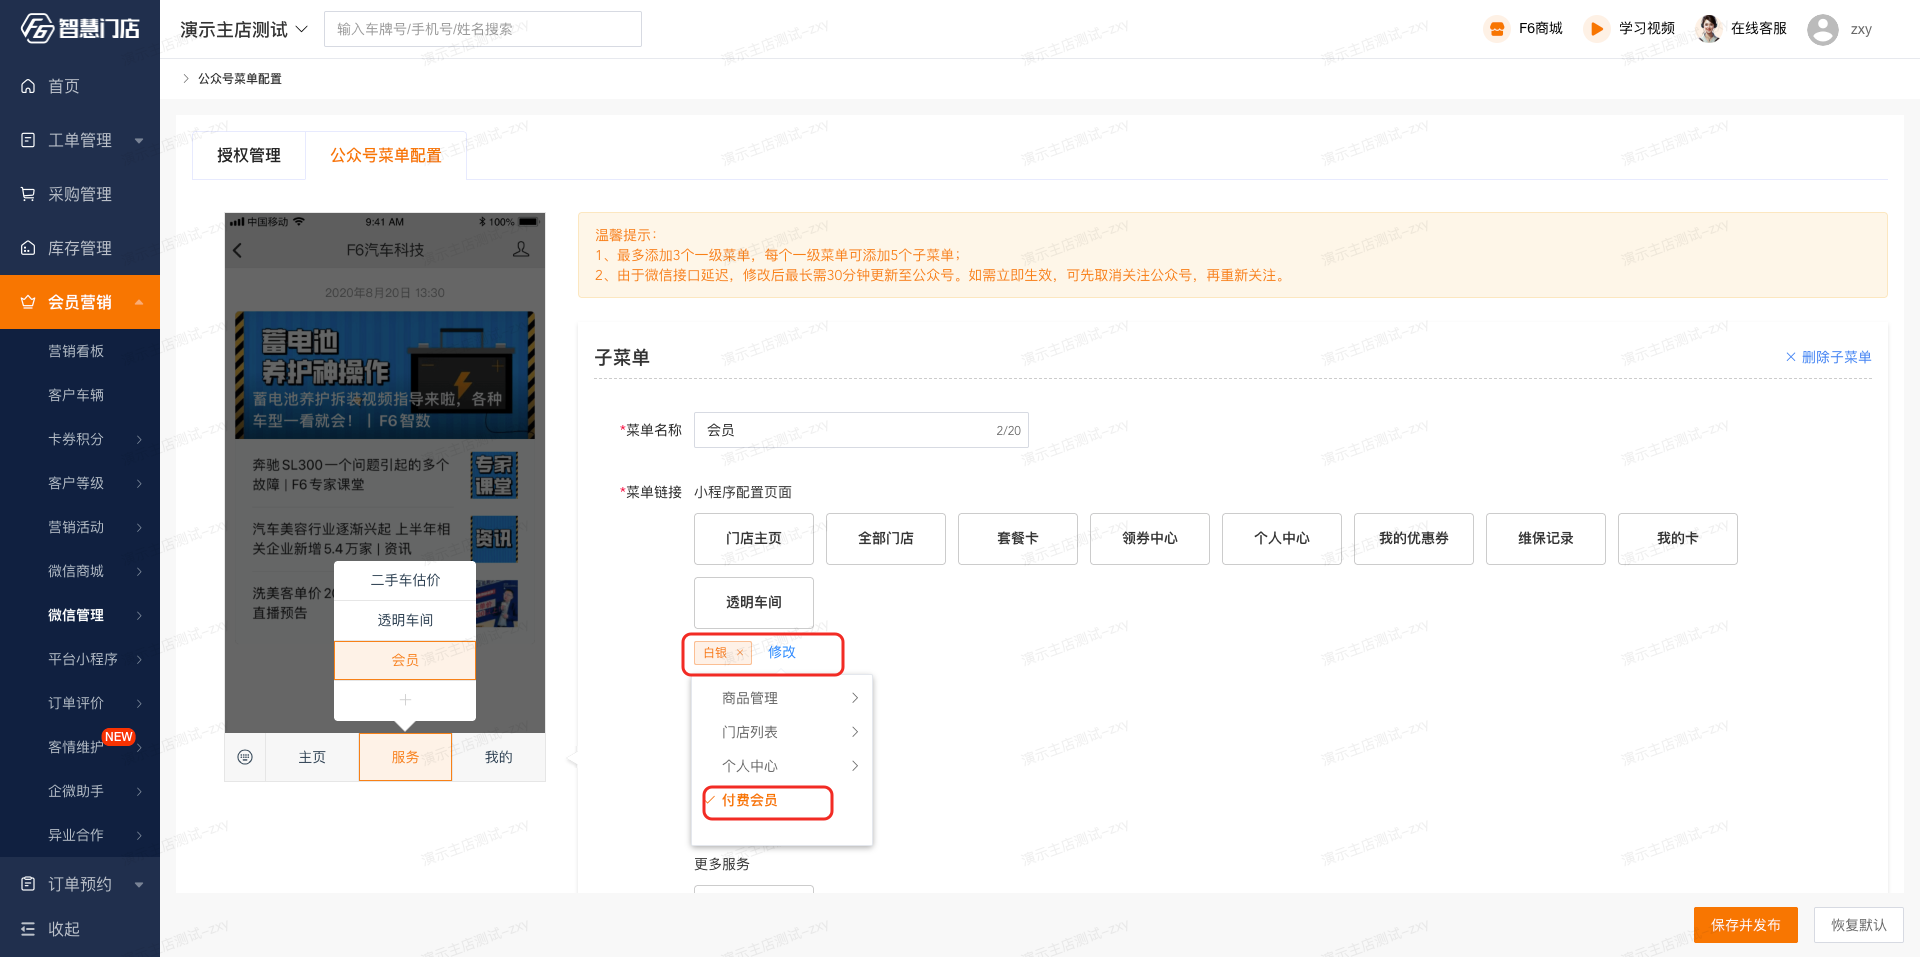Switch to 授权管理 tab
1920x957 pixels.
(x=249, y=155)
